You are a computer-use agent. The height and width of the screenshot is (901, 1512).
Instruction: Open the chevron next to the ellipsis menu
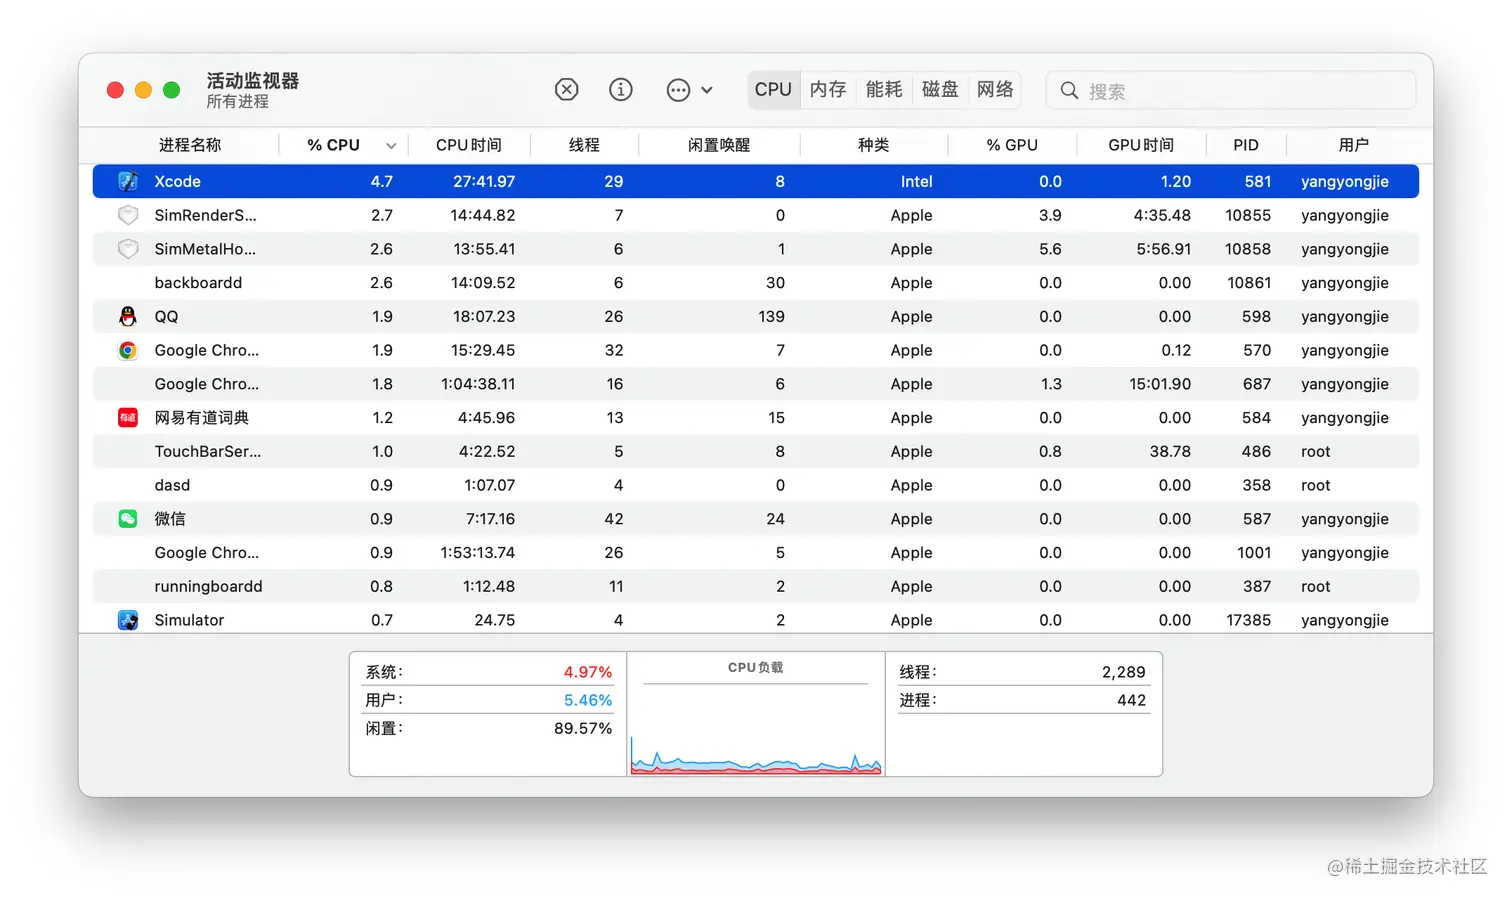coord(706,89)
